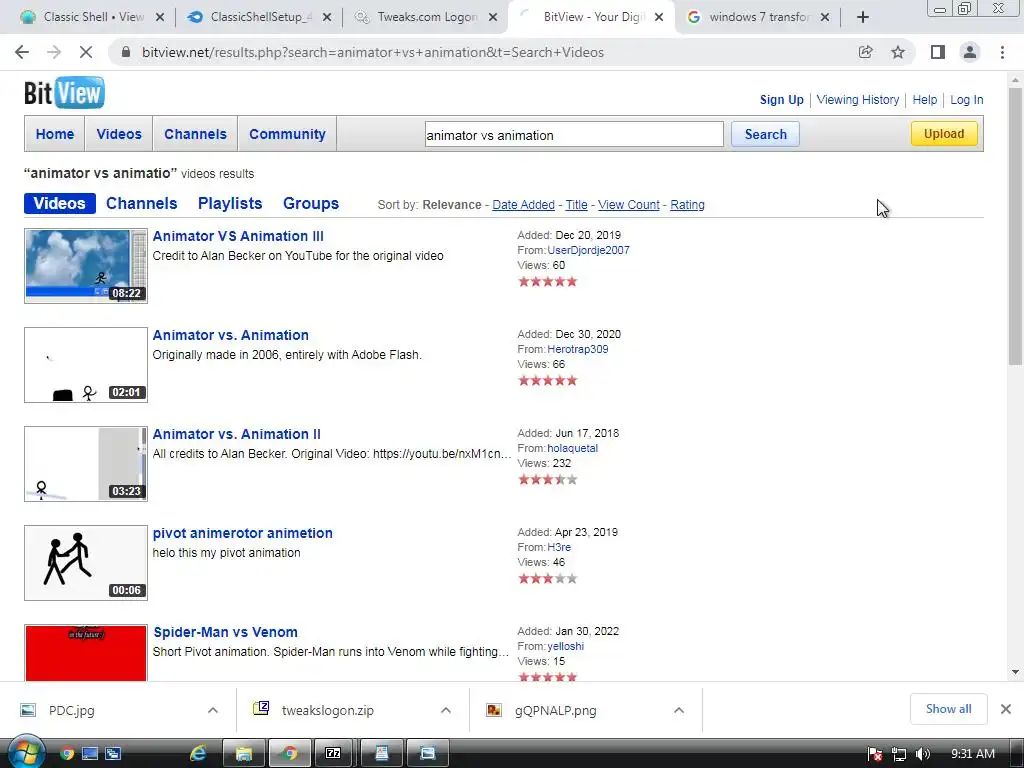The image size is (1024, 768).
Task: Open the Animator VS Animation III thumbnail
Action: click(86, 266)
